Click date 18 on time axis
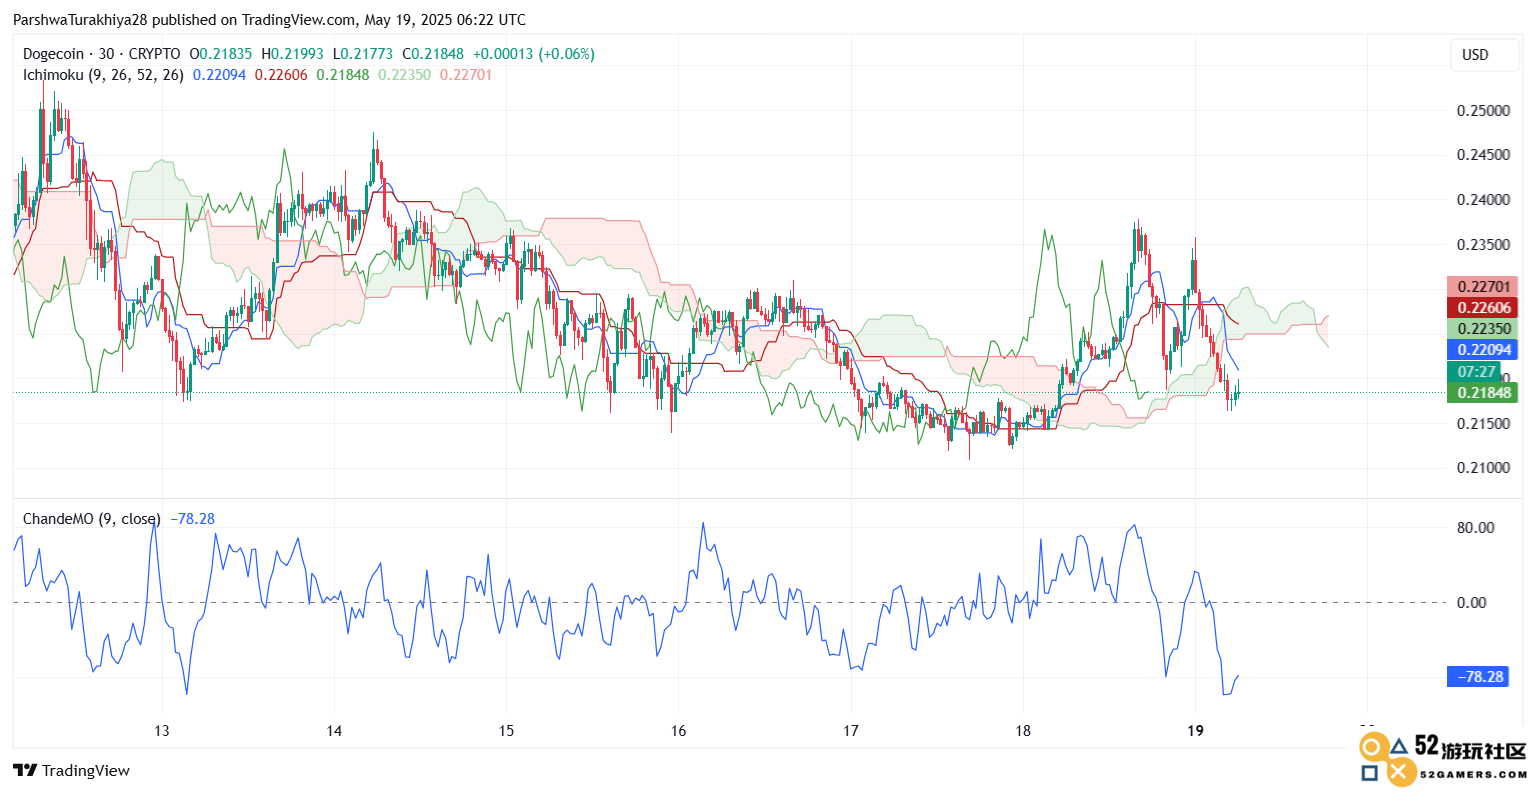Viewport: 1536px width, 792px height. (x=1023, y=731)
